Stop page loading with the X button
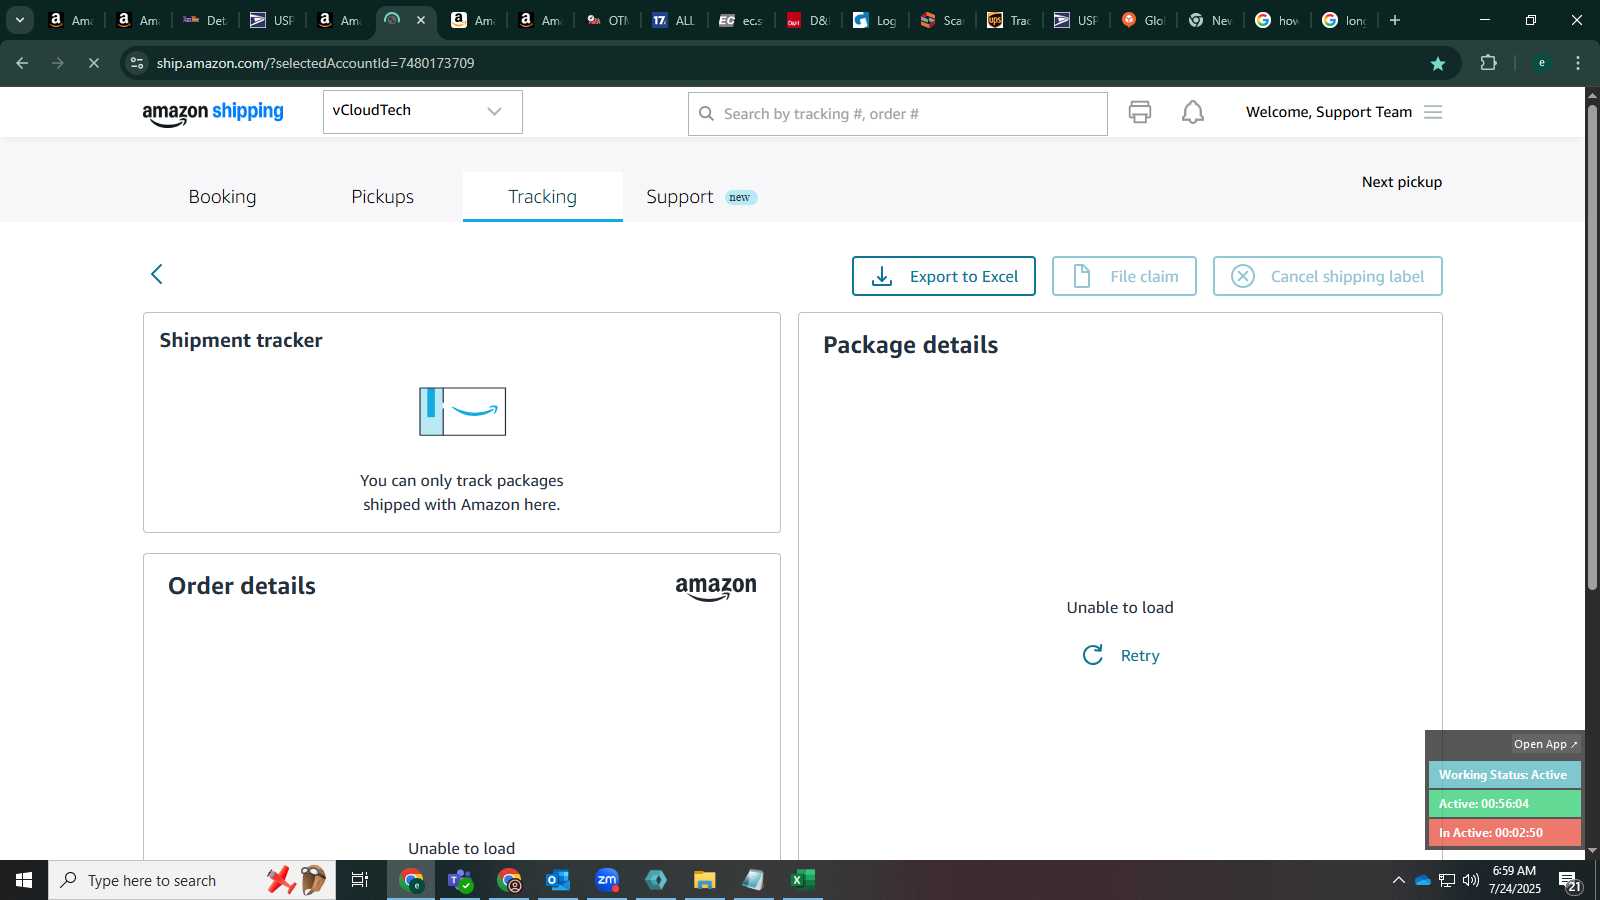The image size is (1600, 900). pyautogui.click(x=94, y=63)
